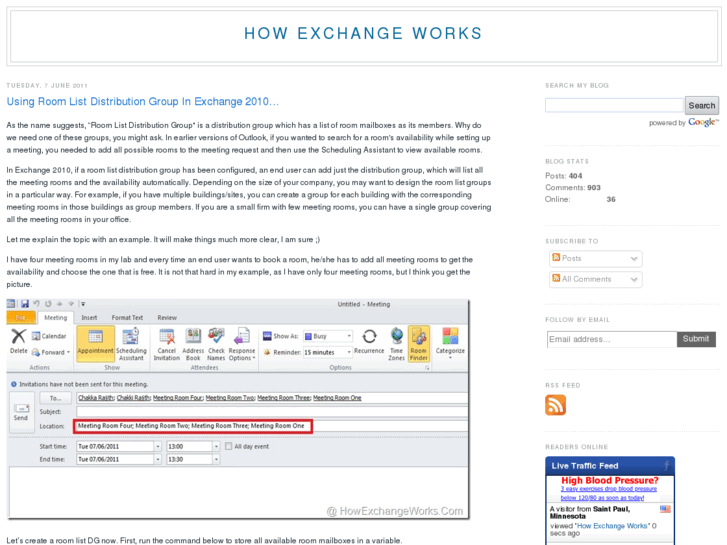The height and width of the screenshot is (545, 727).
Task: Click the Save icon in quick access toolbar
Action: pyautogui.click(x=25, y=304)
